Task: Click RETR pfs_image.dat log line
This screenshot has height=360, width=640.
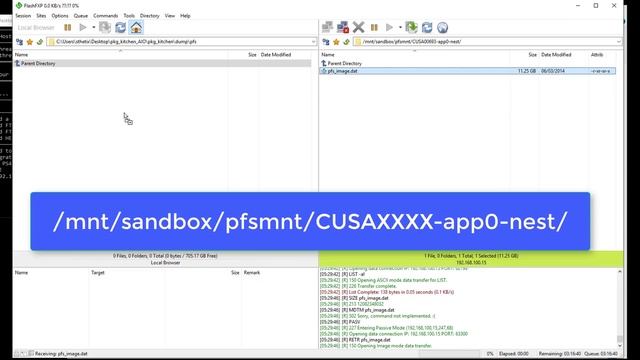Action: click(355, 340)
